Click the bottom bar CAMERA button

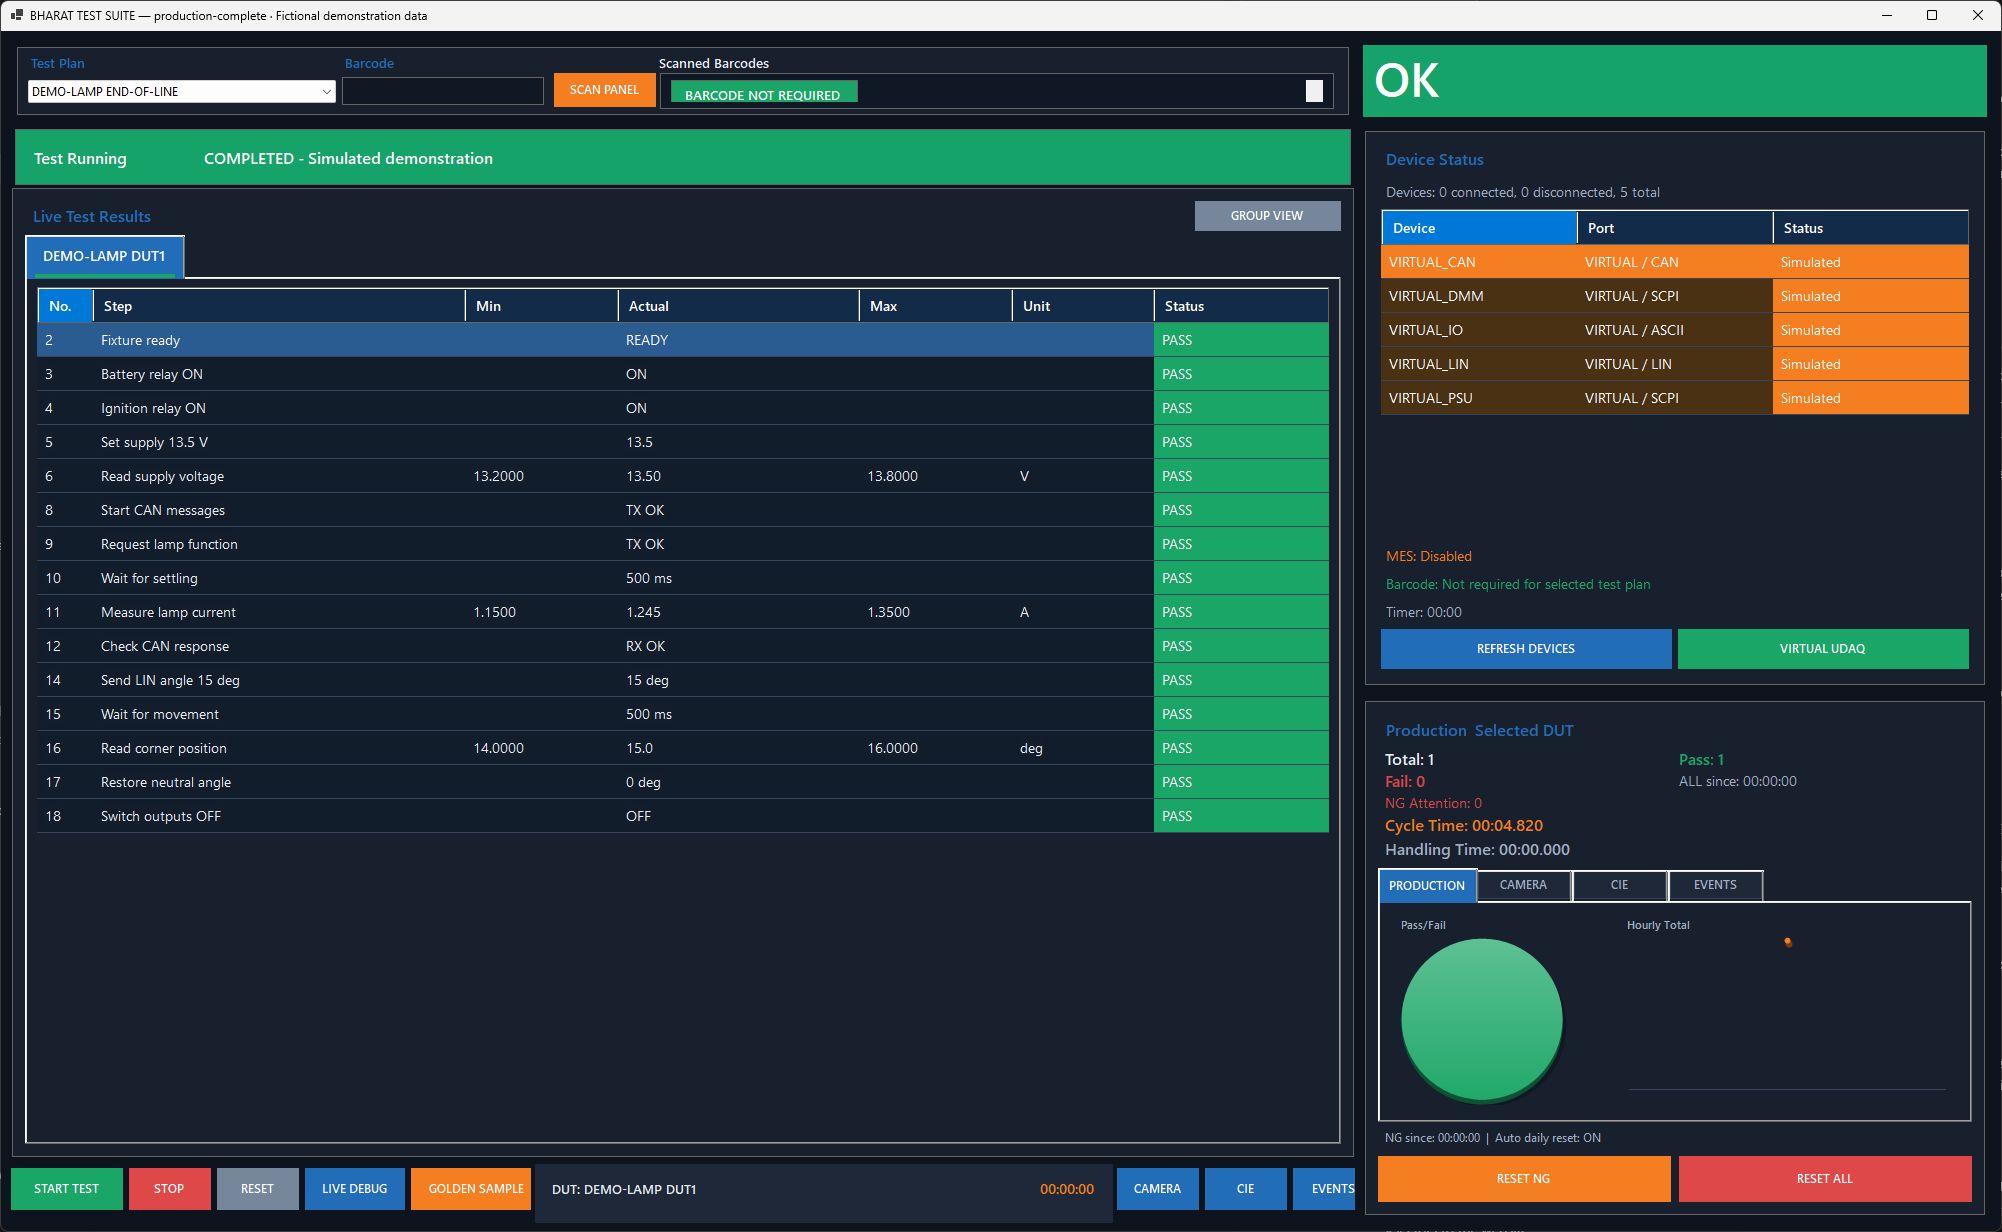(x=1157, y=1189)
